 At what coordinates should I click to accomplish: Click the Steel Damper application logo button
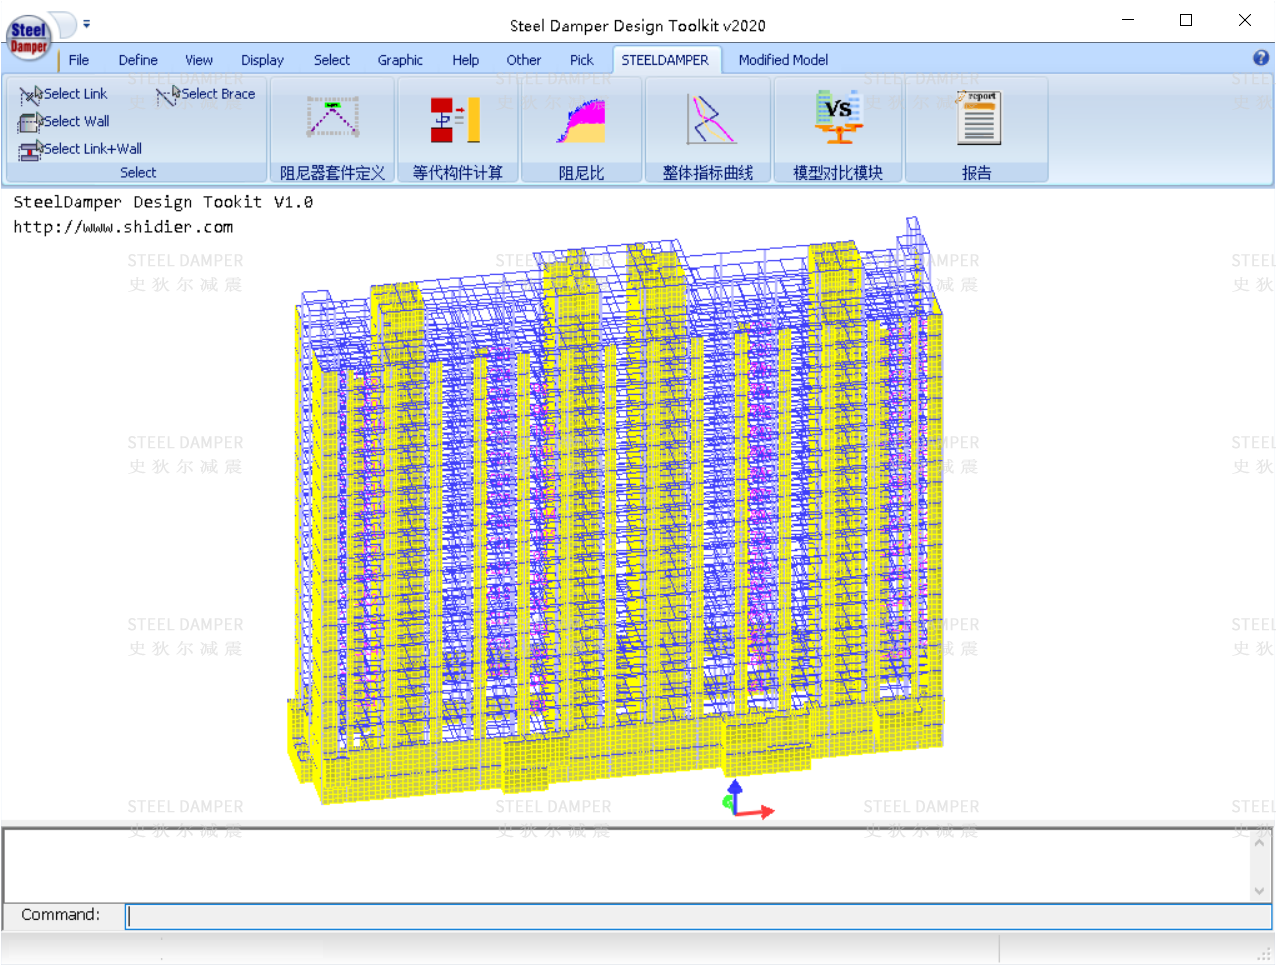click(x=28, y=38)
